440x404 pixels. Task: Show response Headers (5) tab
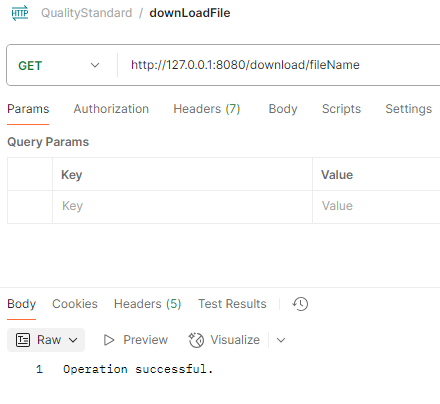[x=147, y=304]
